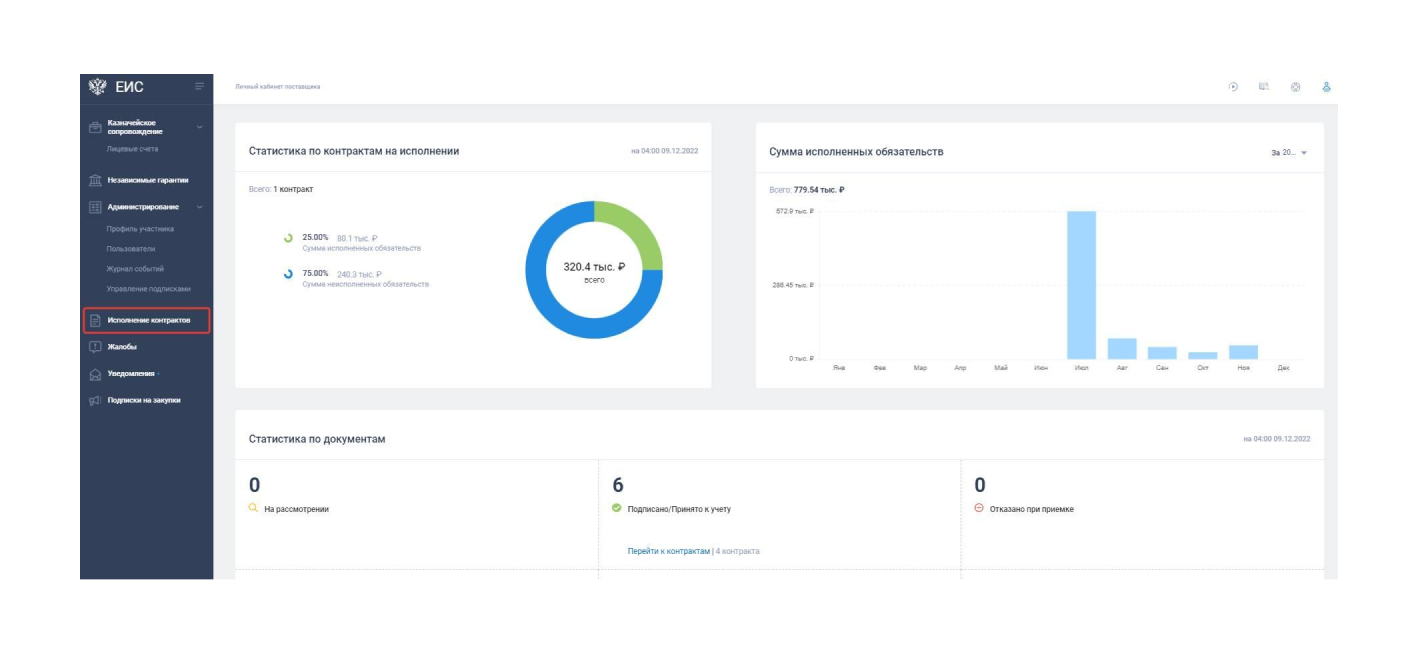The image size is (1418, 653).
Task: Open the knowledge base book icon
Action: coord(1264,87)
